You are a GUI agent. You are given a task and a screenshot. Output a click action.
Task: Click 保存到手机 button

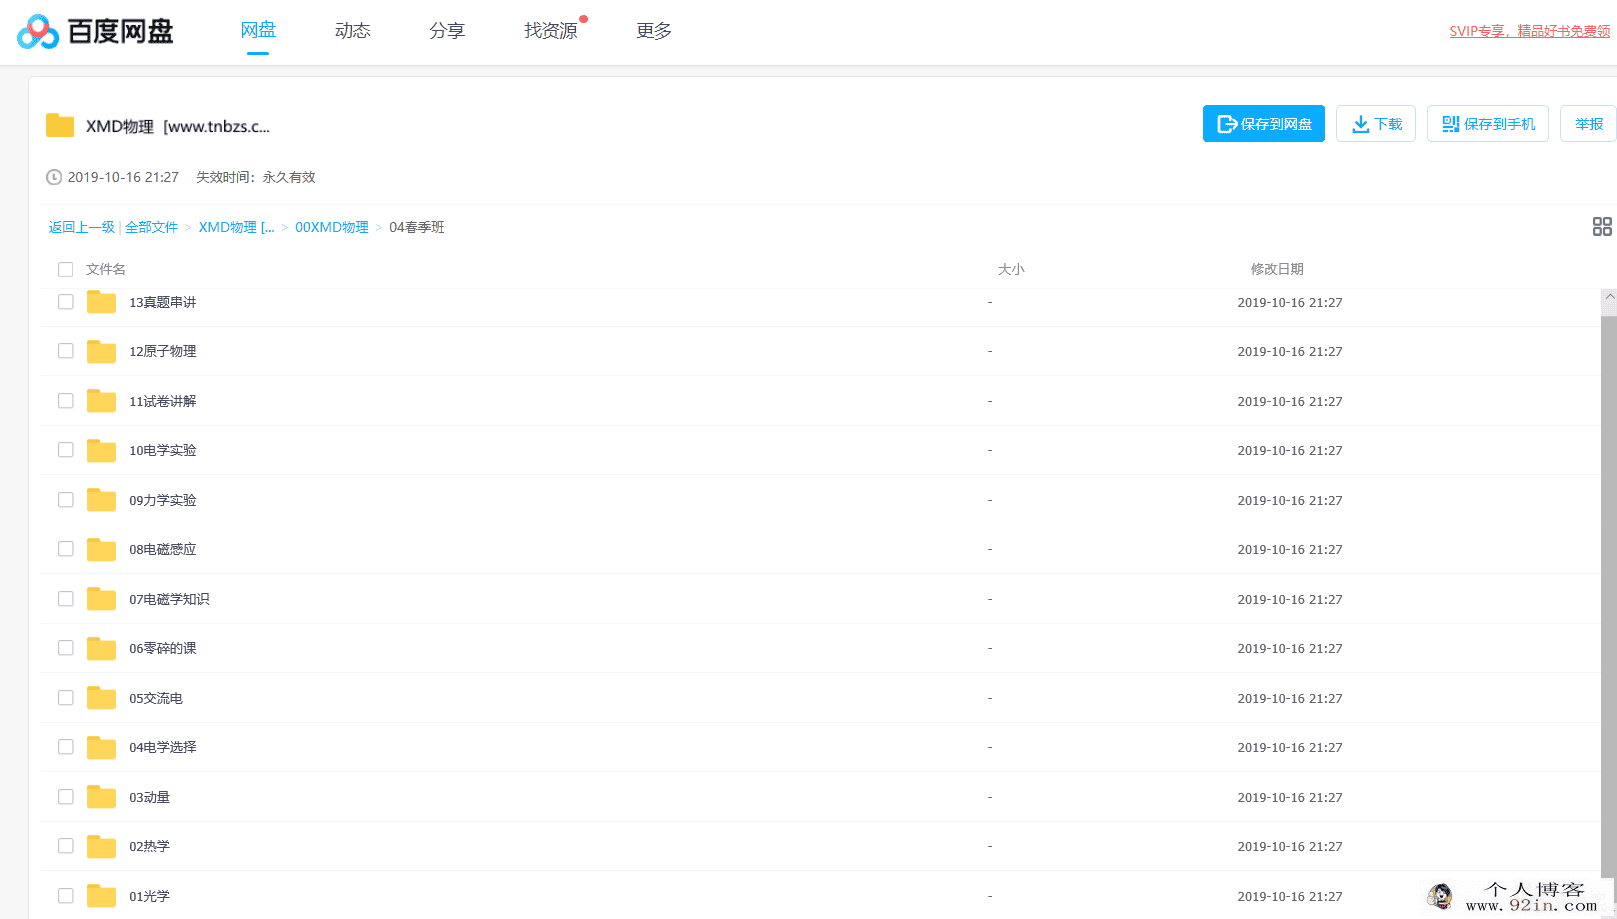click(x=1488, y=124)
